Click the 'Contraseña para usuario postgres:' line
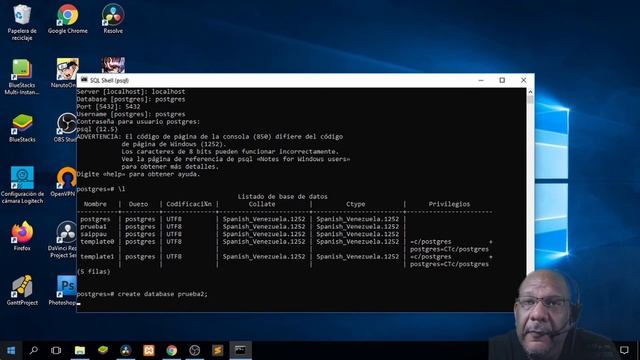 pos(138,122)
